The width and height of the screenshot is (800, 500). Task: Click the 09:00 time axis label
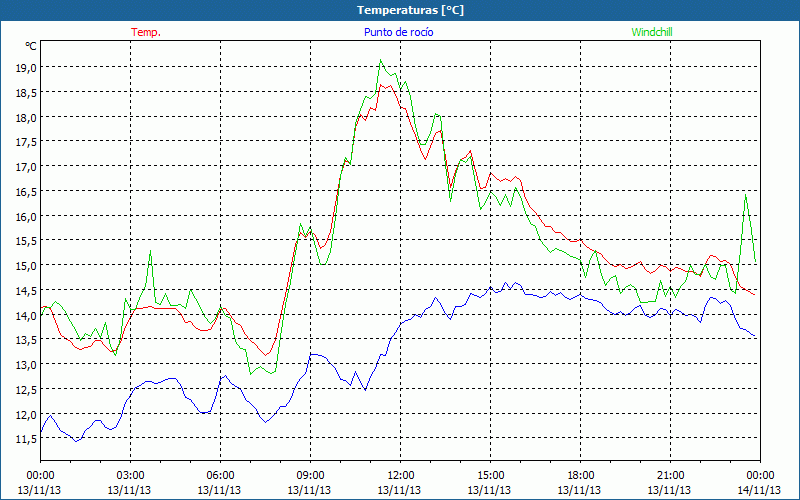point(310,476)
